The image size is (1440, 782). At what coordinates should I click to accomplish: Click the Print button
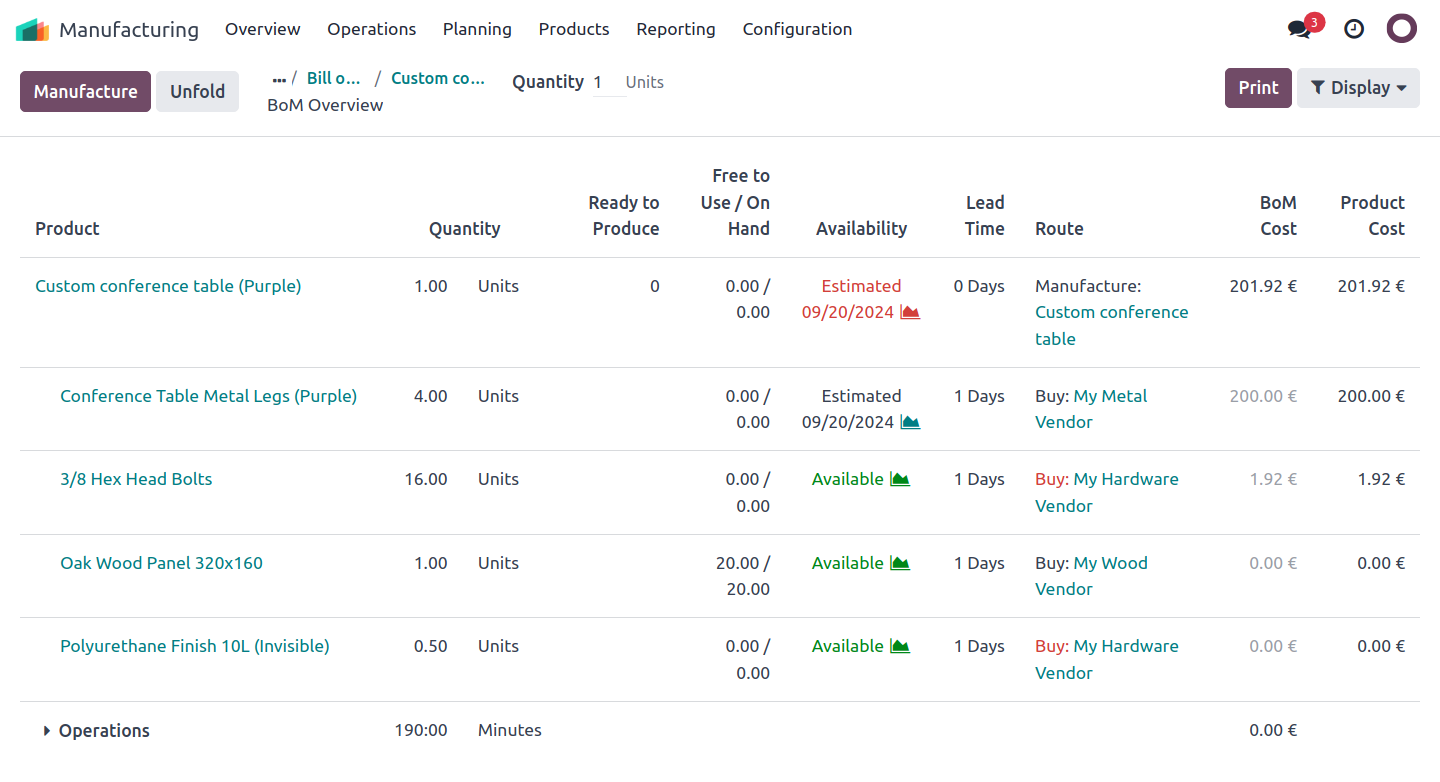click(1258, 88)
